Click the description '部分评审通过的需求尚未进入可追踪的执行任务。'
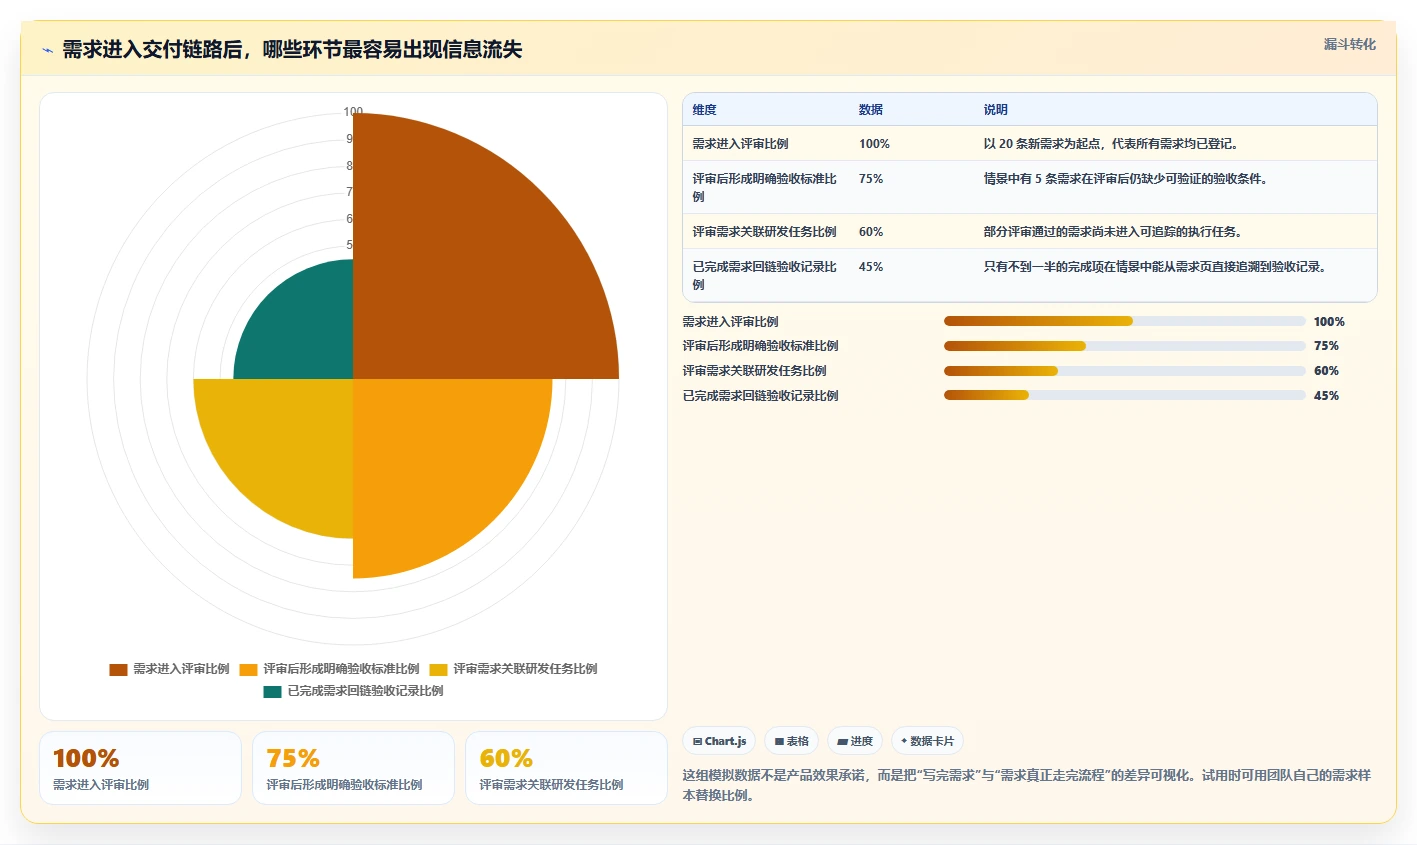 point(1114,232)
